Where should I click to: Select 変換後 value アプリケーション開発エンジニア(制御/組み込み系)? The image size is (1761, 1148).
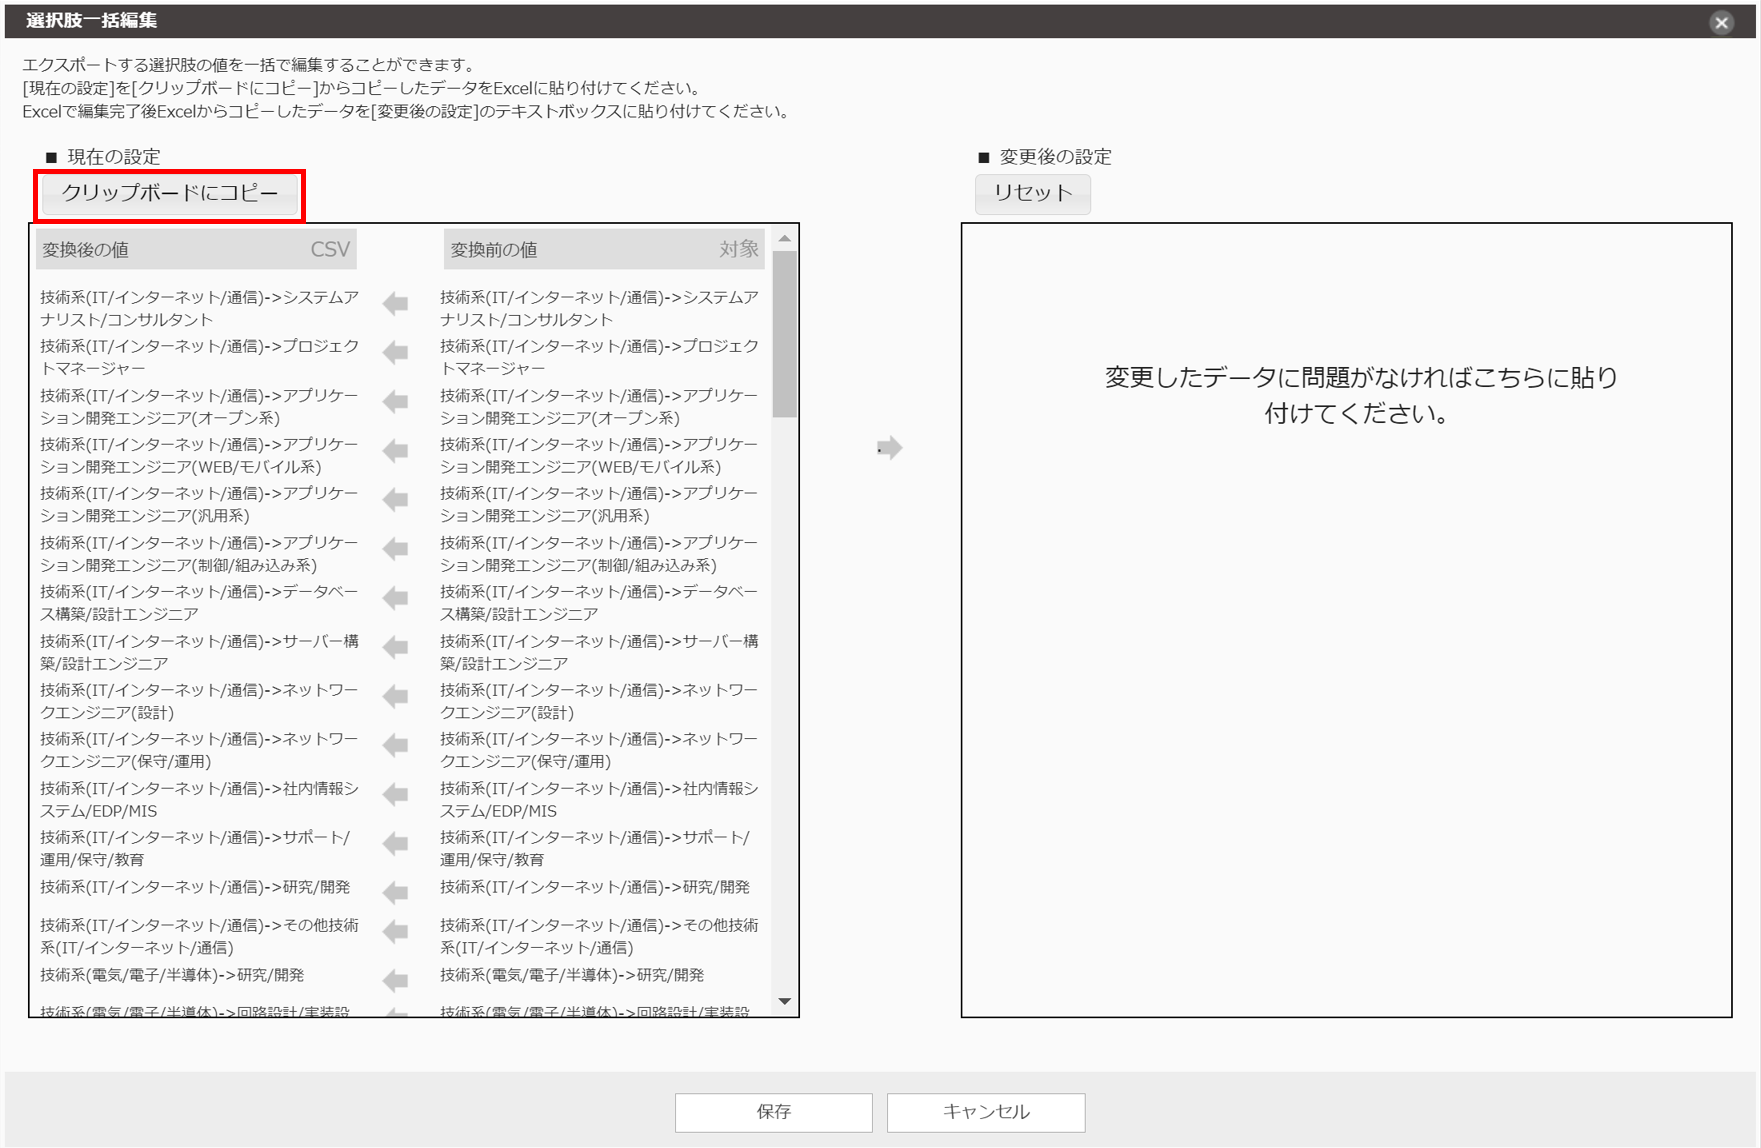[199, 554]
